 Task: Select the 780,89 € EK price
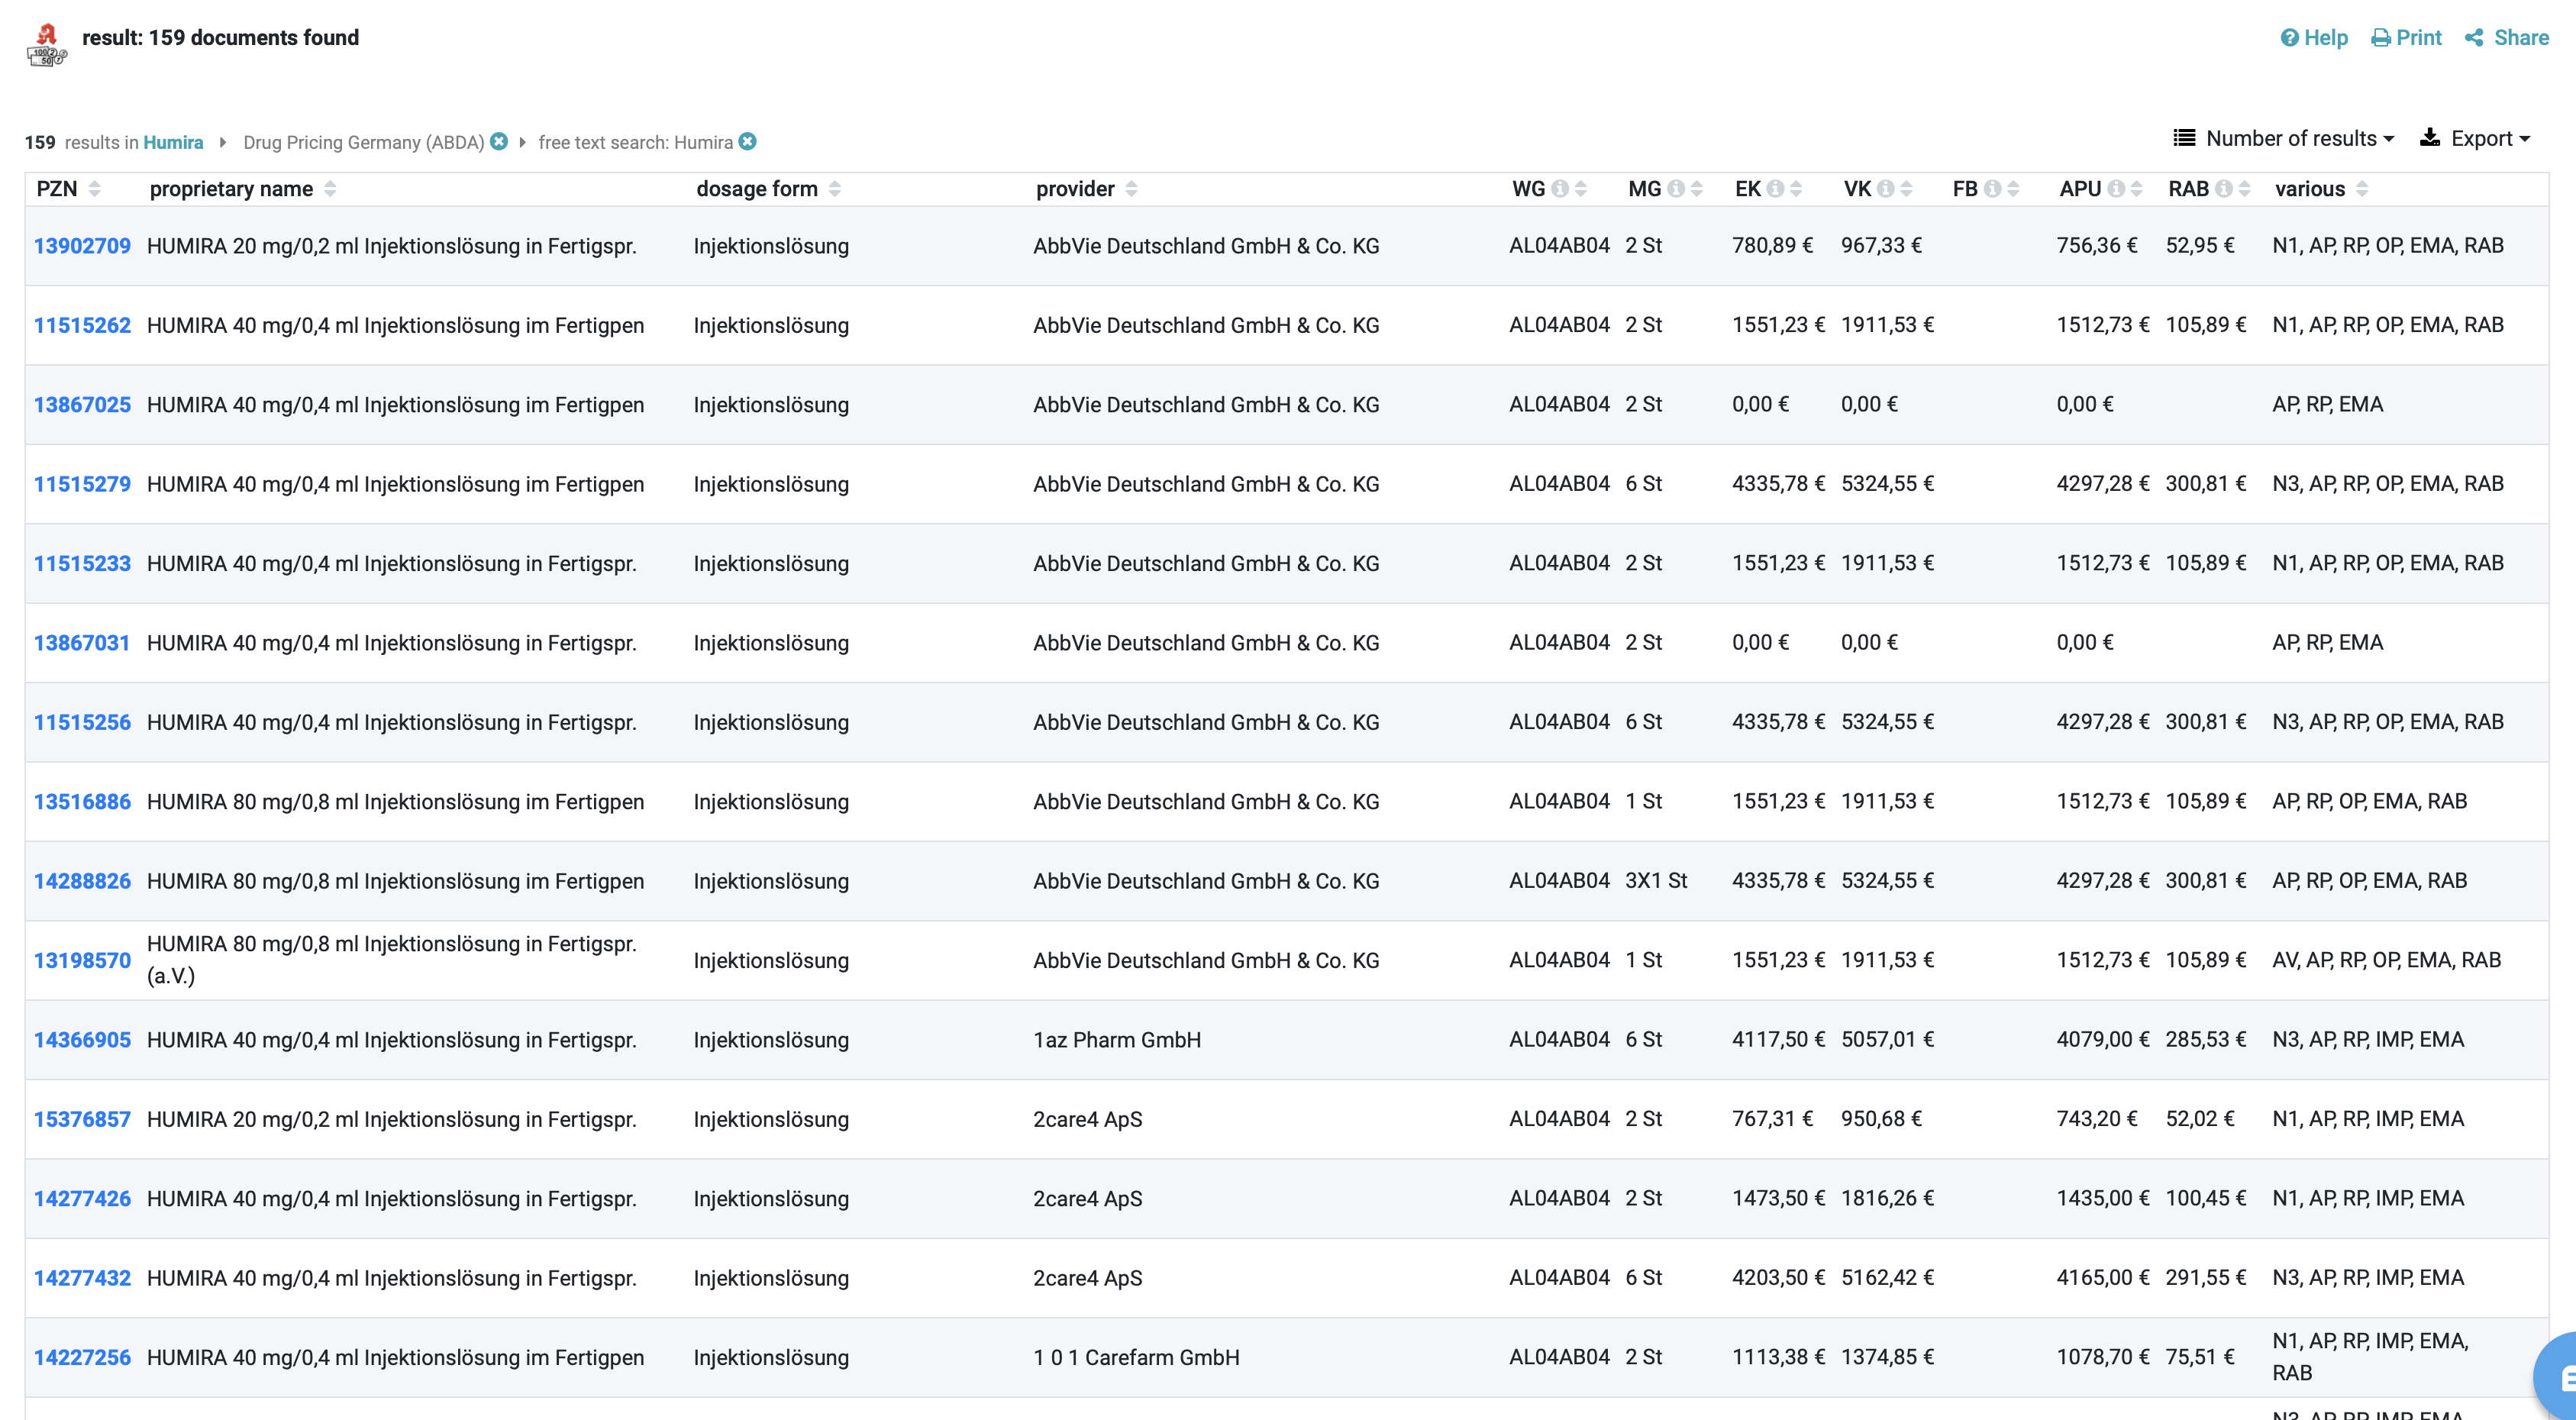(x=1772, y=246)
